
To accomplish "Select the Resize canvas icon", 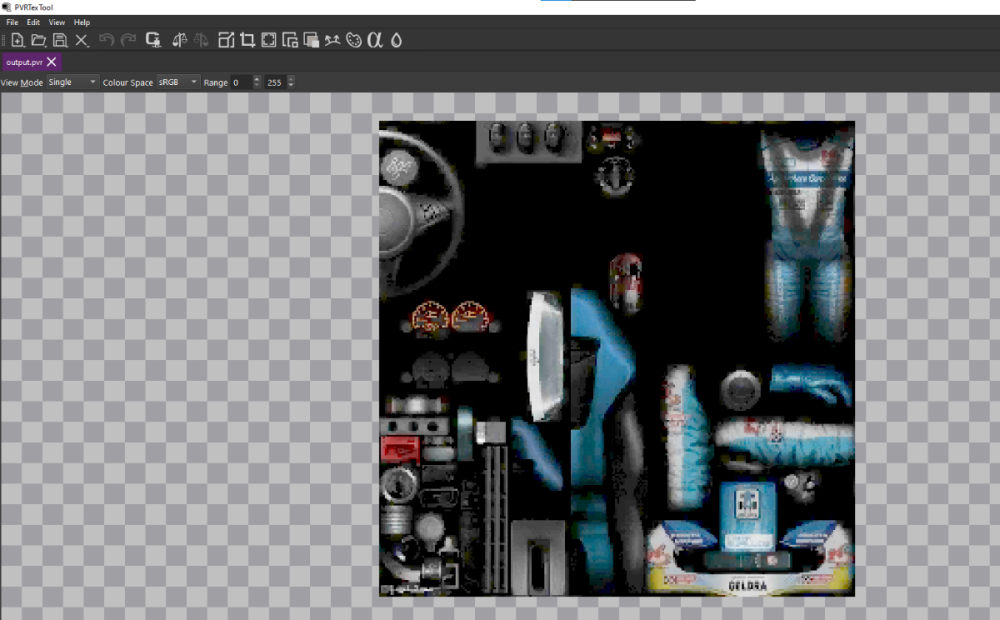I will (268, 40).
